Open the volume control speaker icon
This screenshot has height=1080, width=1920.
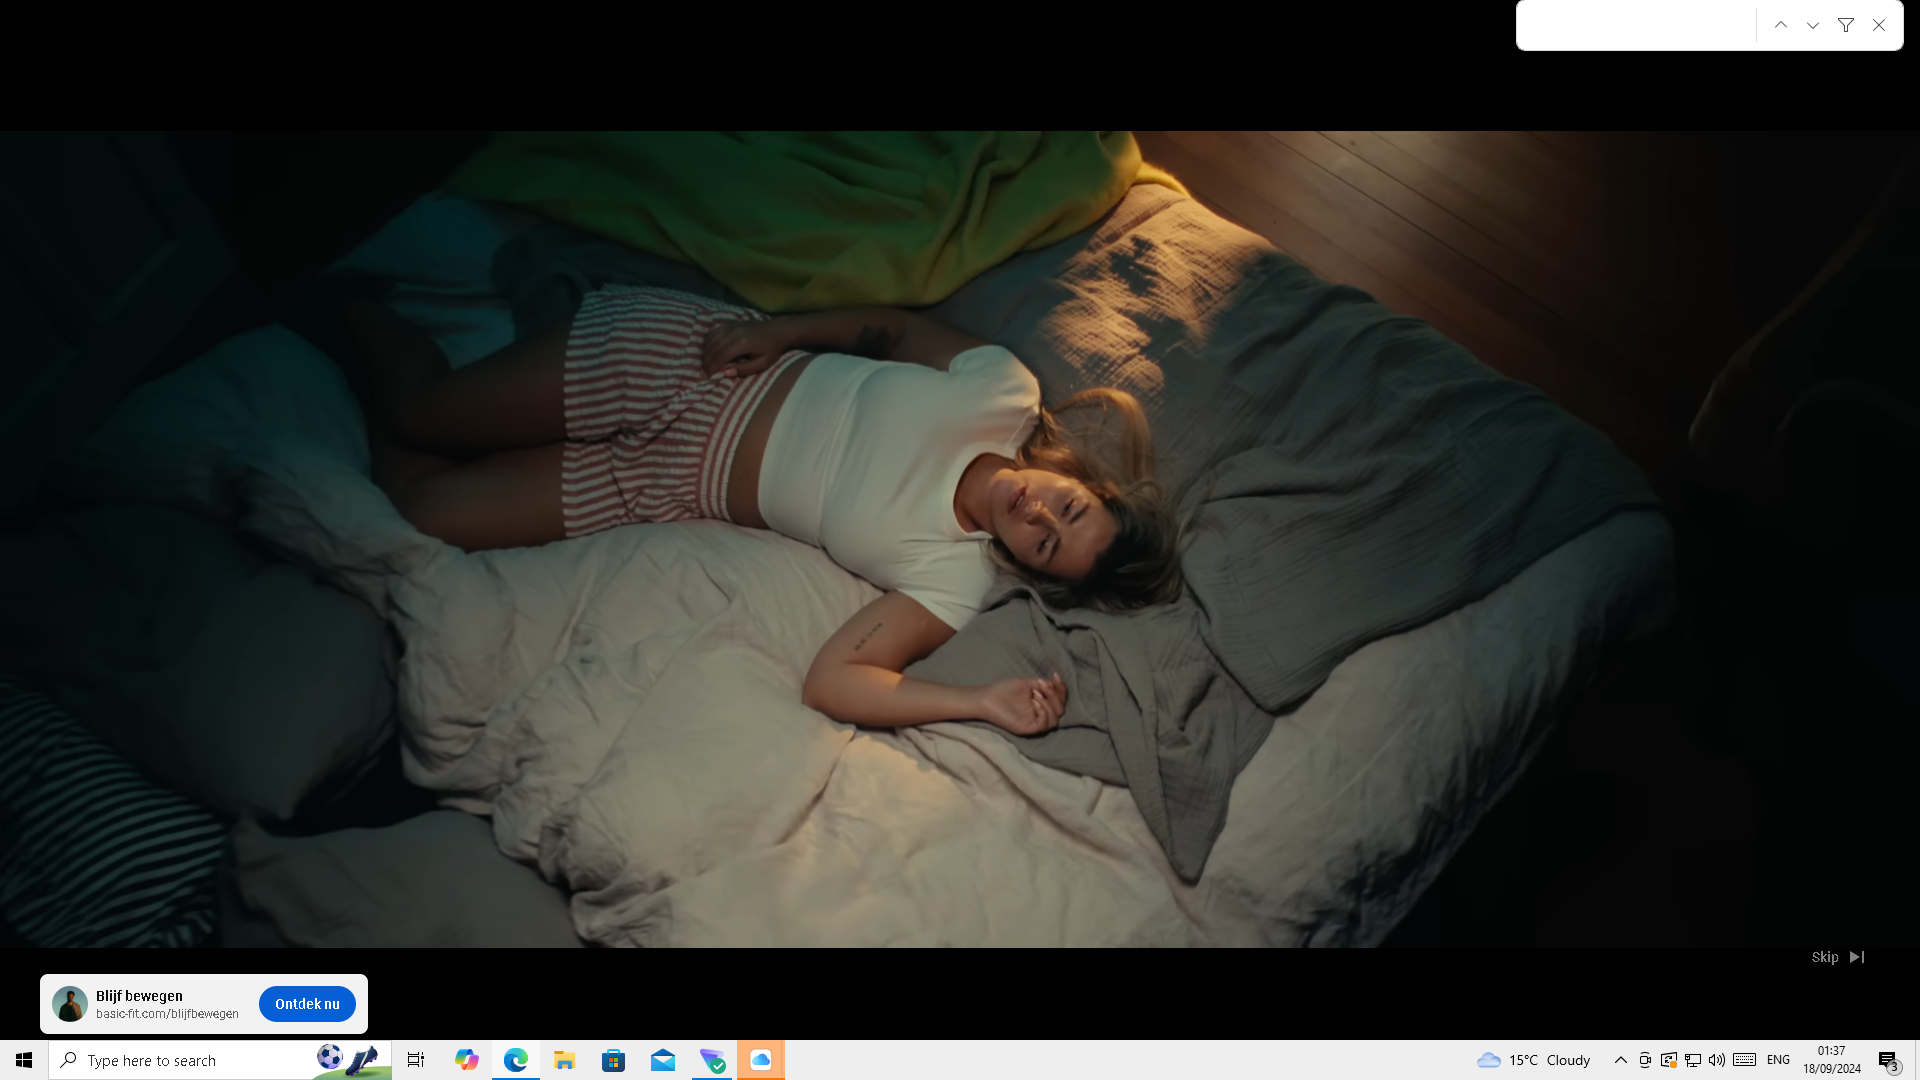click(1717, 1060)
